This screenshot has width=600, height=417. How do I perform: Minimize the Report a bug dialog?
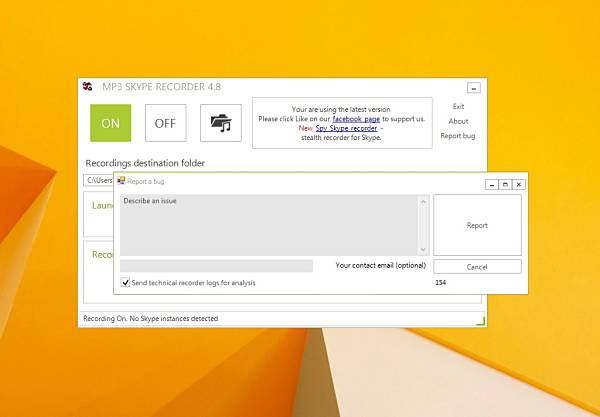pyautogui.click(x=492, y=185)
